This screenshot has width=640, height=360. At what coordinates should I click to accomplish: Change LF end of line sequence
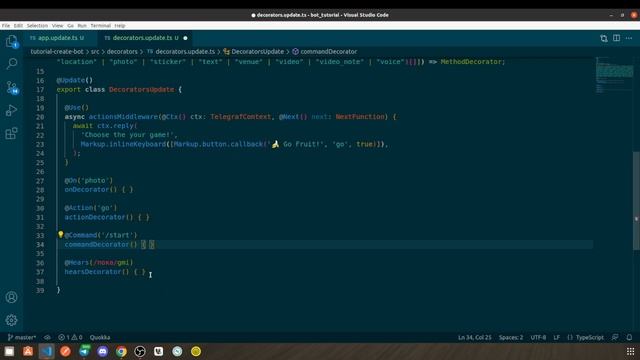pyautogui.click(x=556, y=337)
